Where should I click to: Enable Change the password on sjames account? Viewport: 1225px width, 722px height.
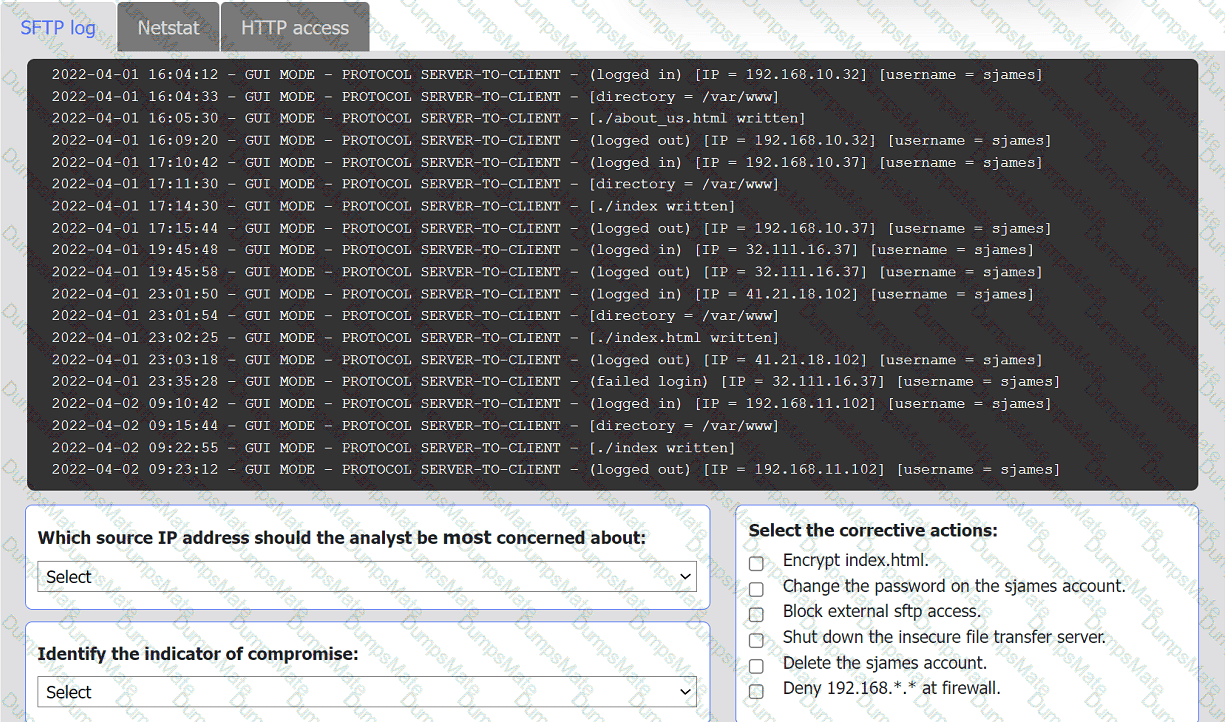(757, 589)
